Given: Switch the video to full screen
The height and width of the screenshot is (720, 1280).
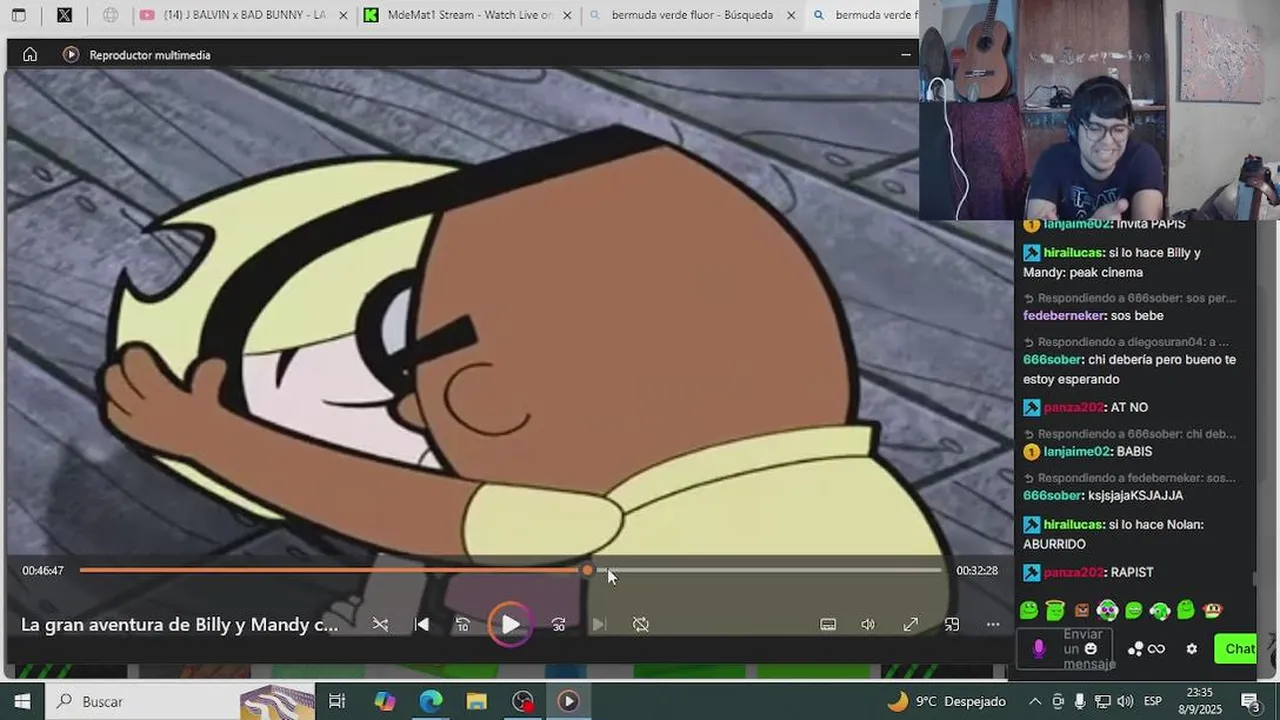Looking at the screenshot, I should click(910, 624).
